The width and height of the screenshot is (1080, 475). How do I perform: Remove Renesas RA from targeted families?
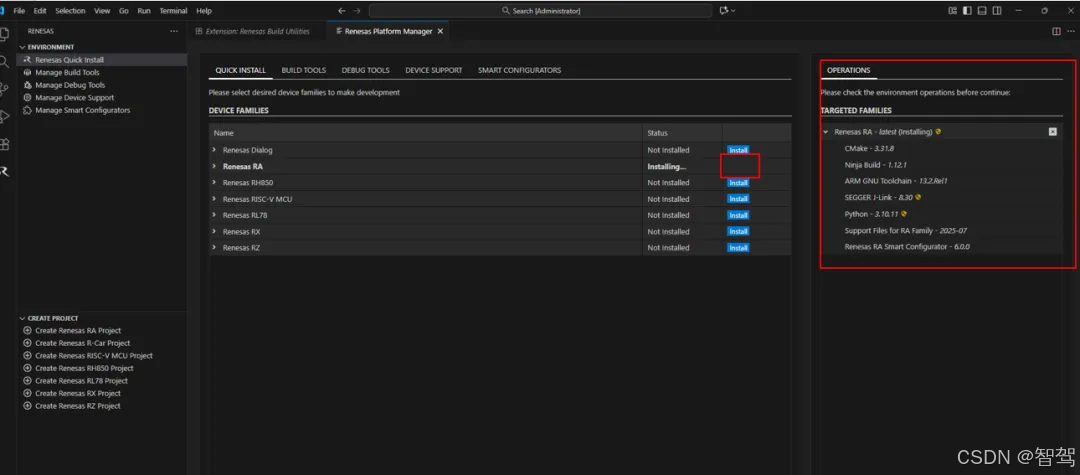(1052, 131)
